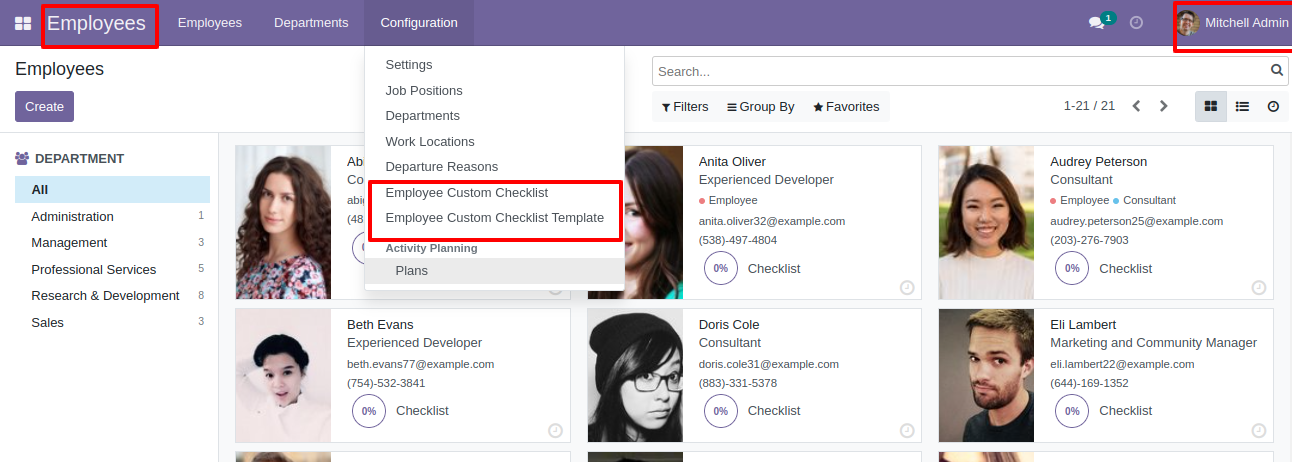Click the Employees app title
This screenshot has width=1292, height=462.
(97, 23)
